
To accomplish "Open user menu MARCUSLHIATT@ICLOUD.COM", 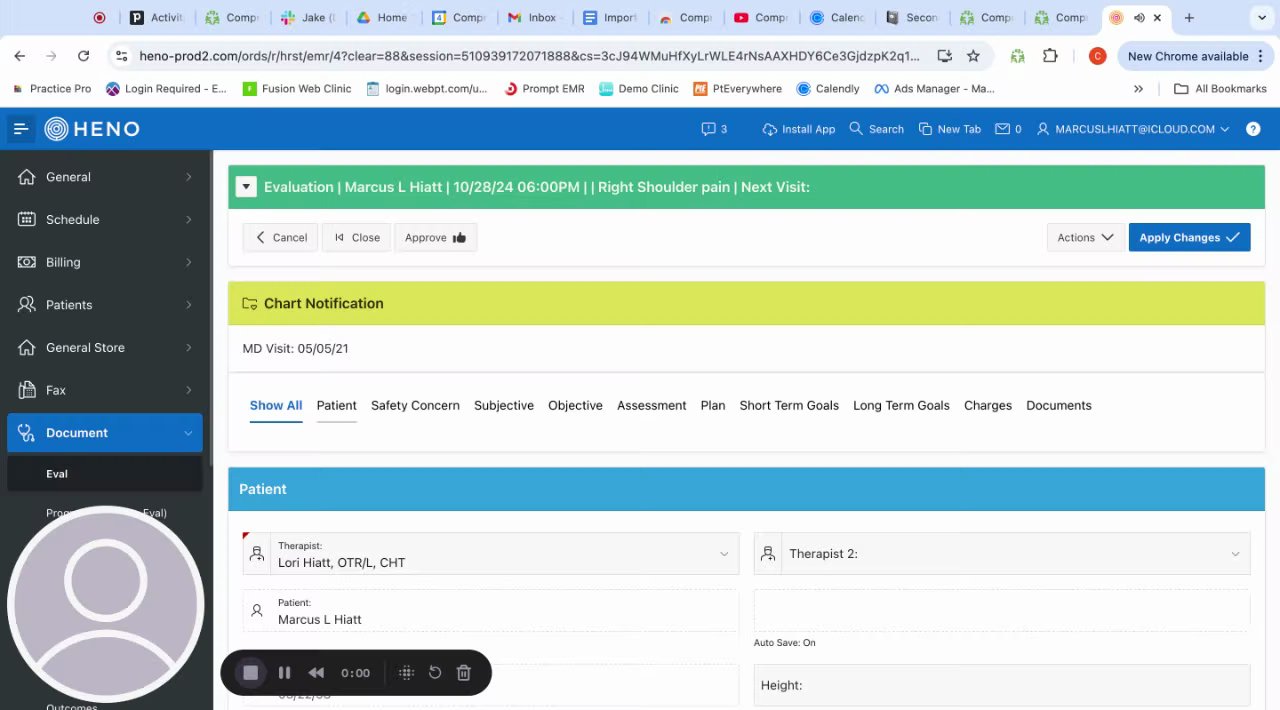I will click(1133, 129).
